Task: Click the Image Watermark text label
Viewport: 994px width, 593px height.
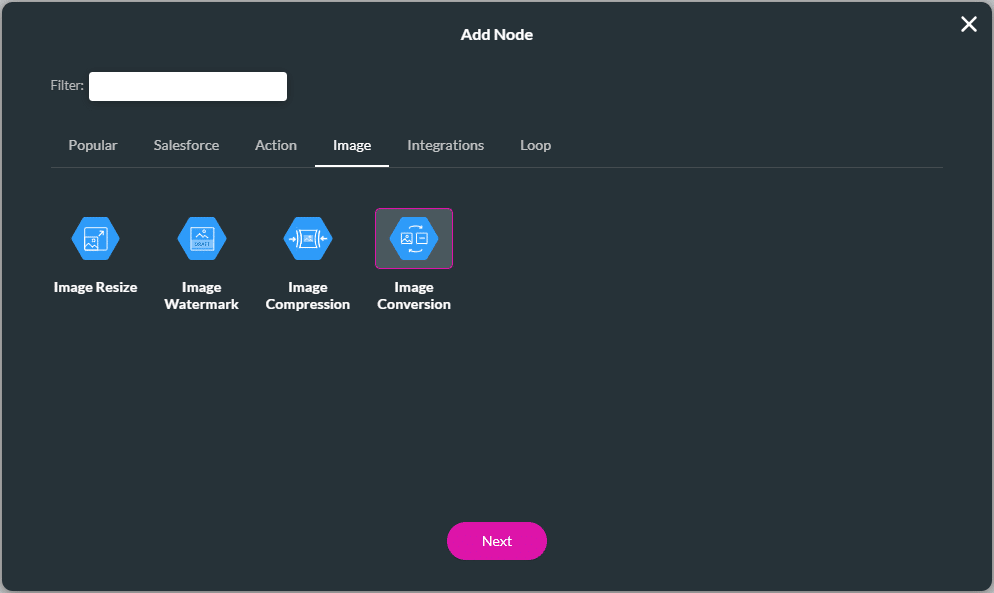Action: click(x=202, y=296)
